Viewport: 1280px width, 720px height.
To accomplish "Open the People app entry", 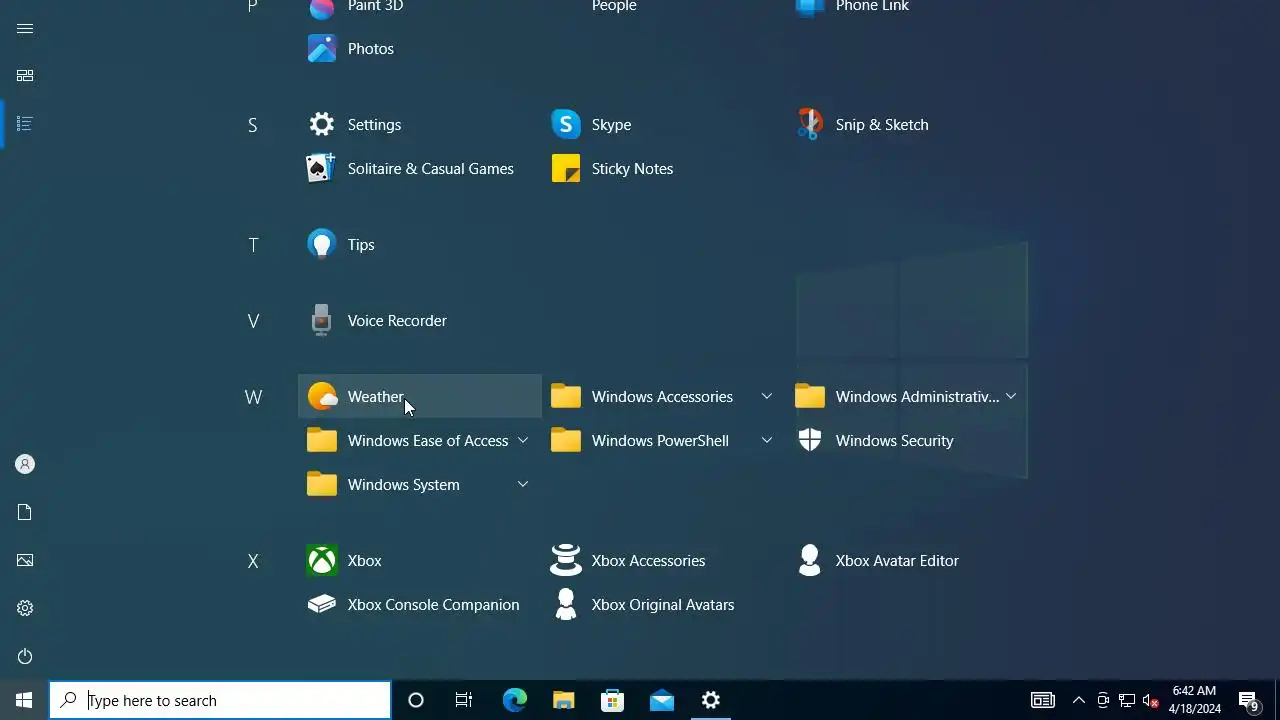I will tap(664, 8).
